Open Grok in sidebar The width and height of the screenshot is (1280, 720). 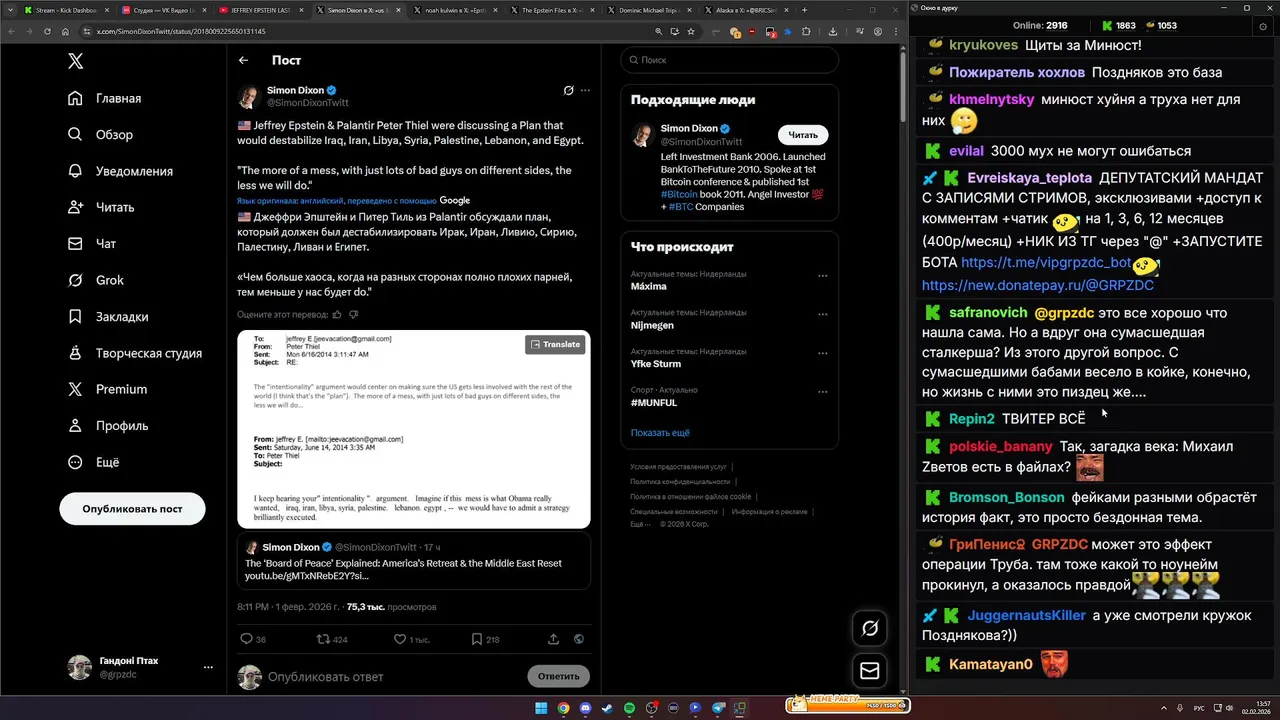[96, 280]
